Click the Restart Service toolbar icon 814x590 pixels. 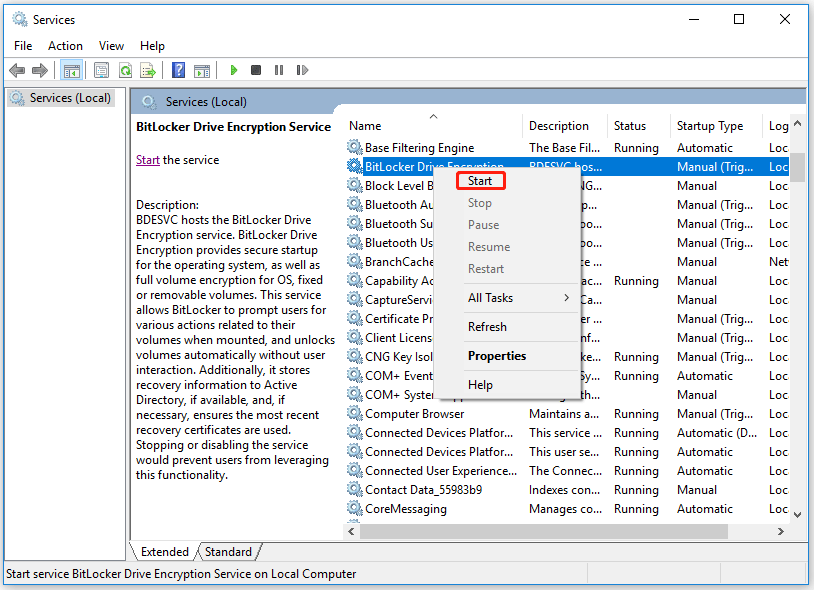(x=302, y=70)
